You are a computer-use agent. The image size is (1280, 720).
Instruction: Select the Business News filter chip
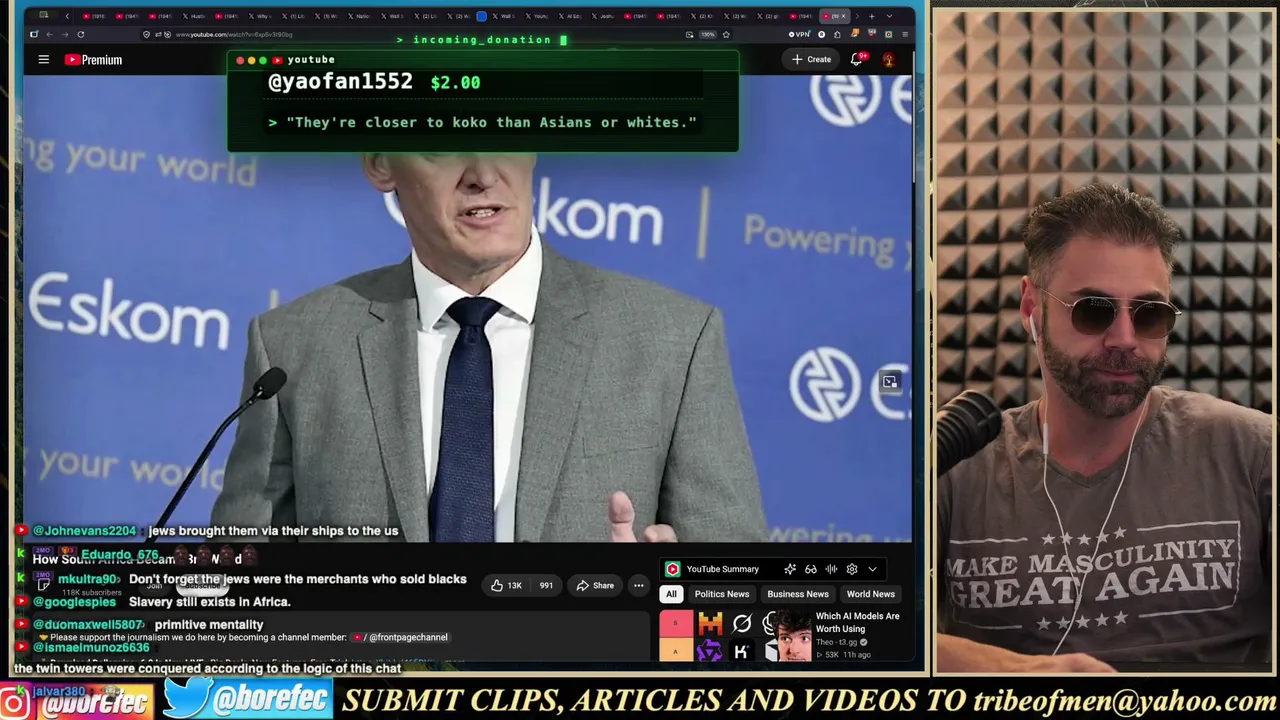click(798, 594)
